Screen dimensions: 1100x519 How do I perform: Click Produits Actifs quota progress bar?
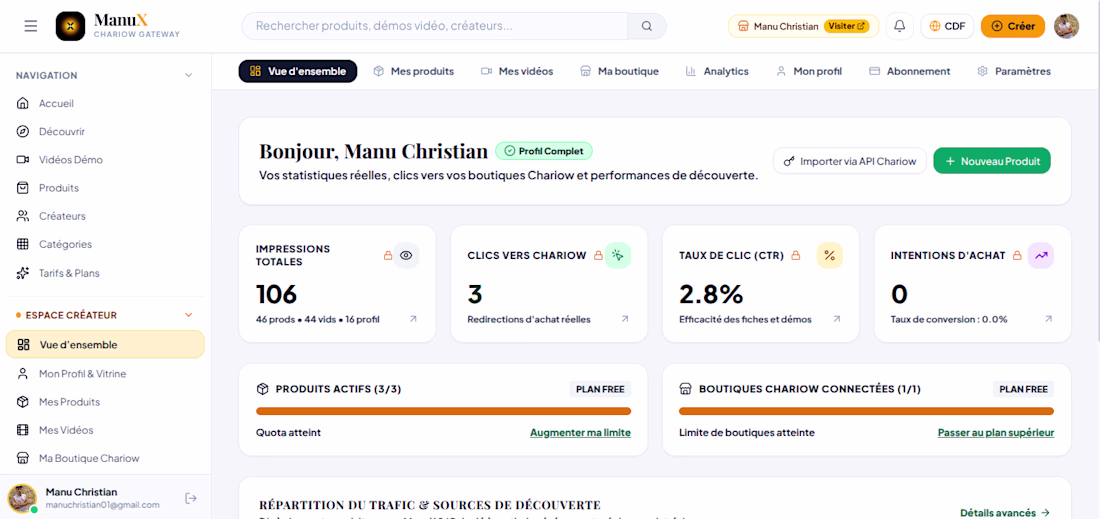click(x=443, y=411)
